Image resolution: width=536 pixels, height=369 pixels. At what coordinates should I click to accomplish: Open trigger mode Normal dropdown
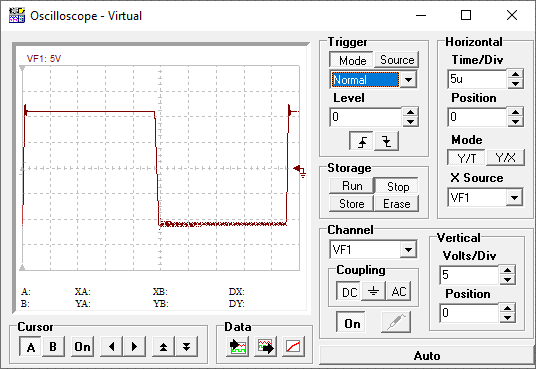(x=408, y=80)
